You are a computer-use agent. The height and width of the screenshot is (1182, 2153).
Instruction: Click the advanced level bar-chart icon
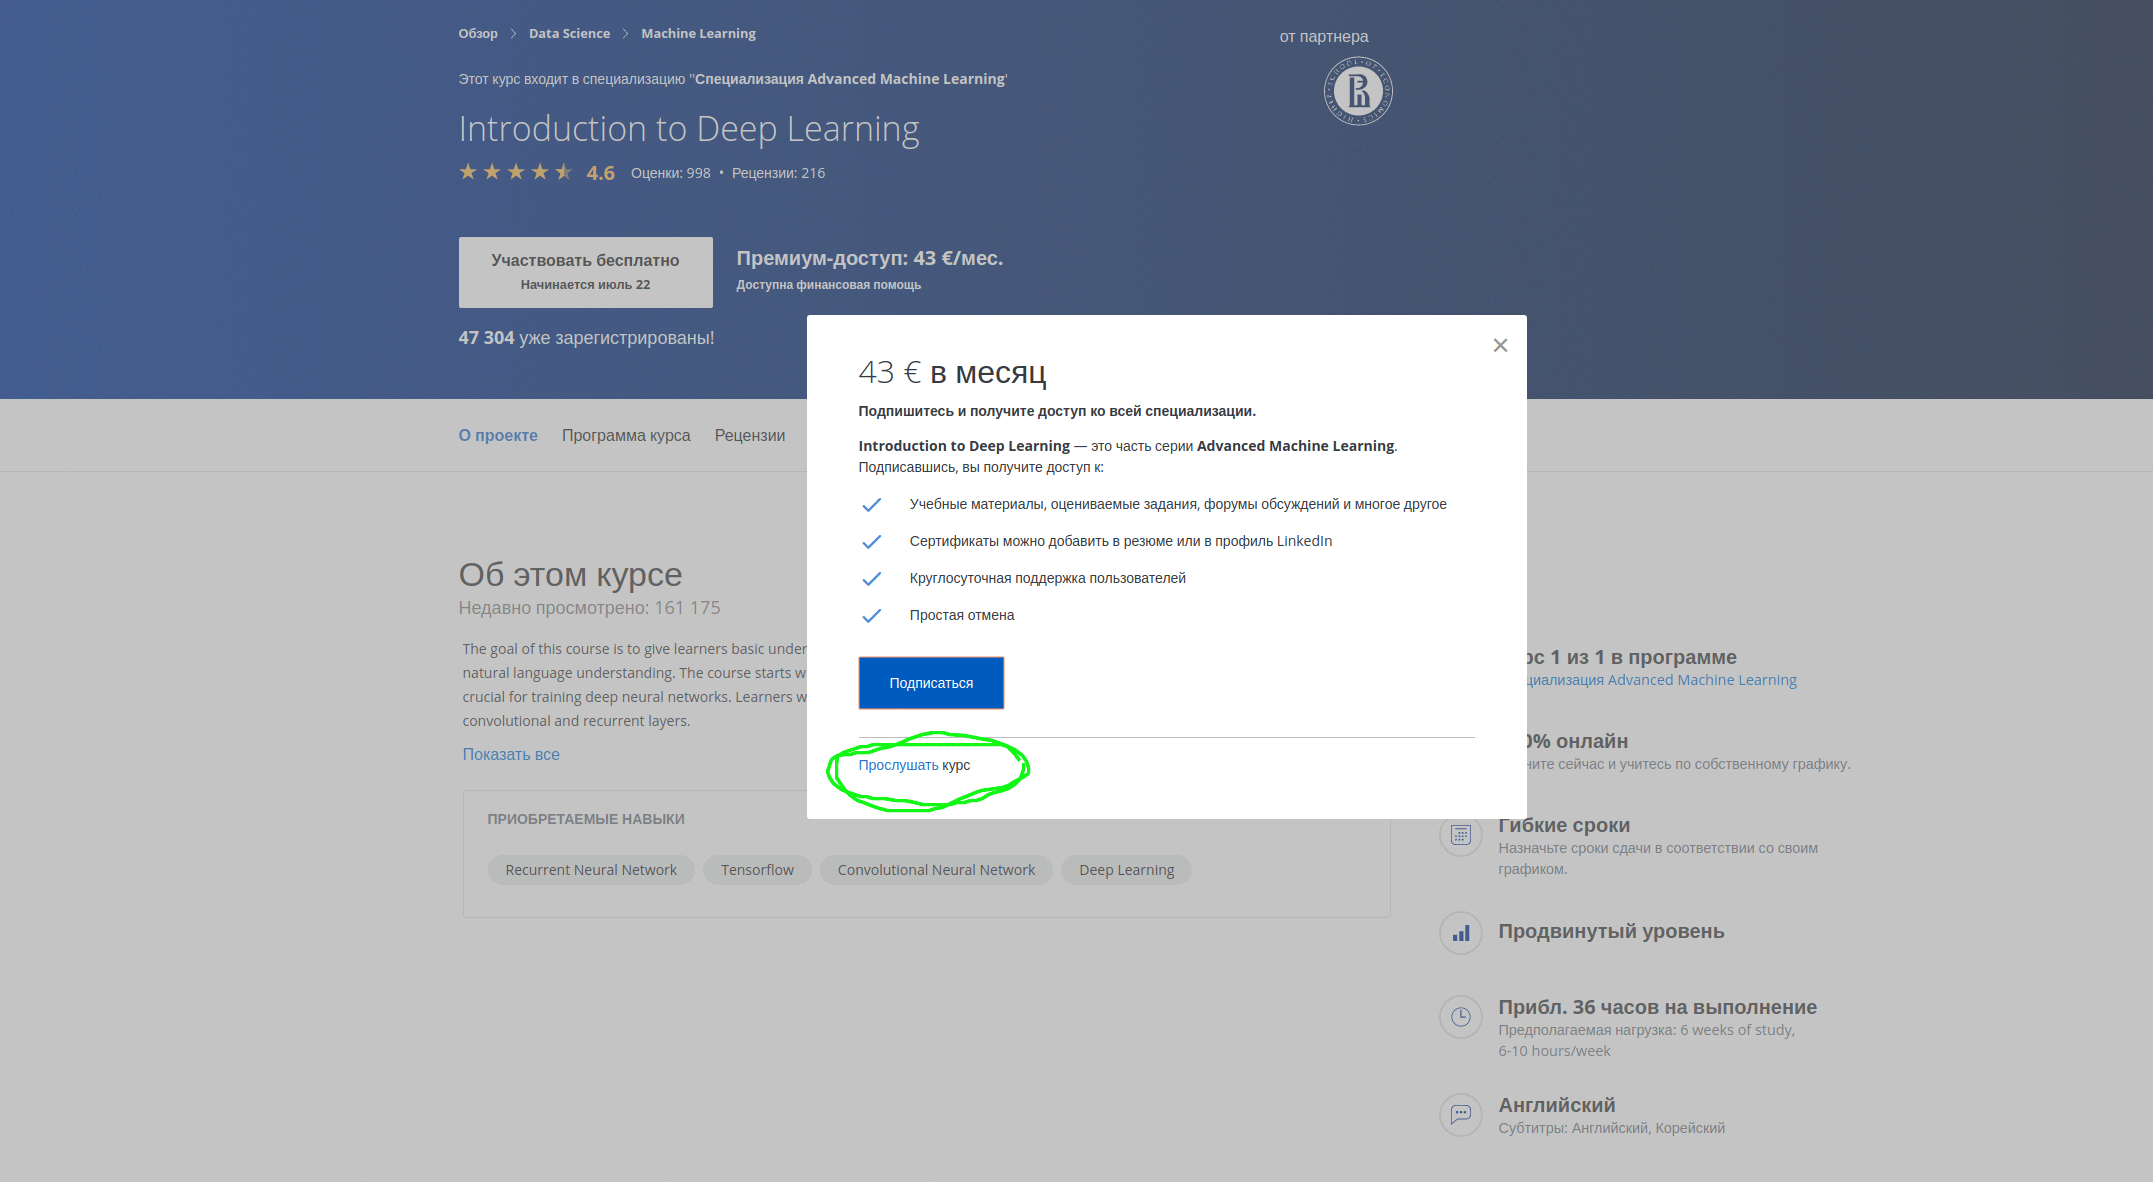tap(1460, 933)
